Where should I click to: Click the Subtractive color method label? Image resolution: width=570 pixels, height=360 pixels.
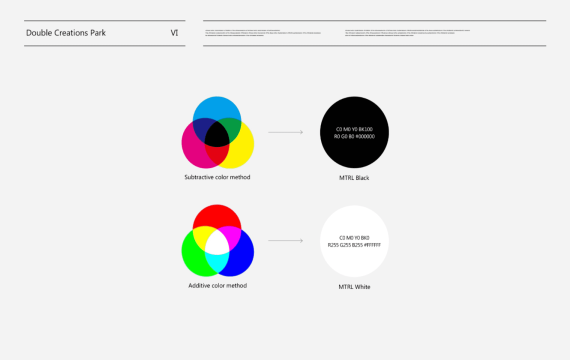[x=217, y=177]
